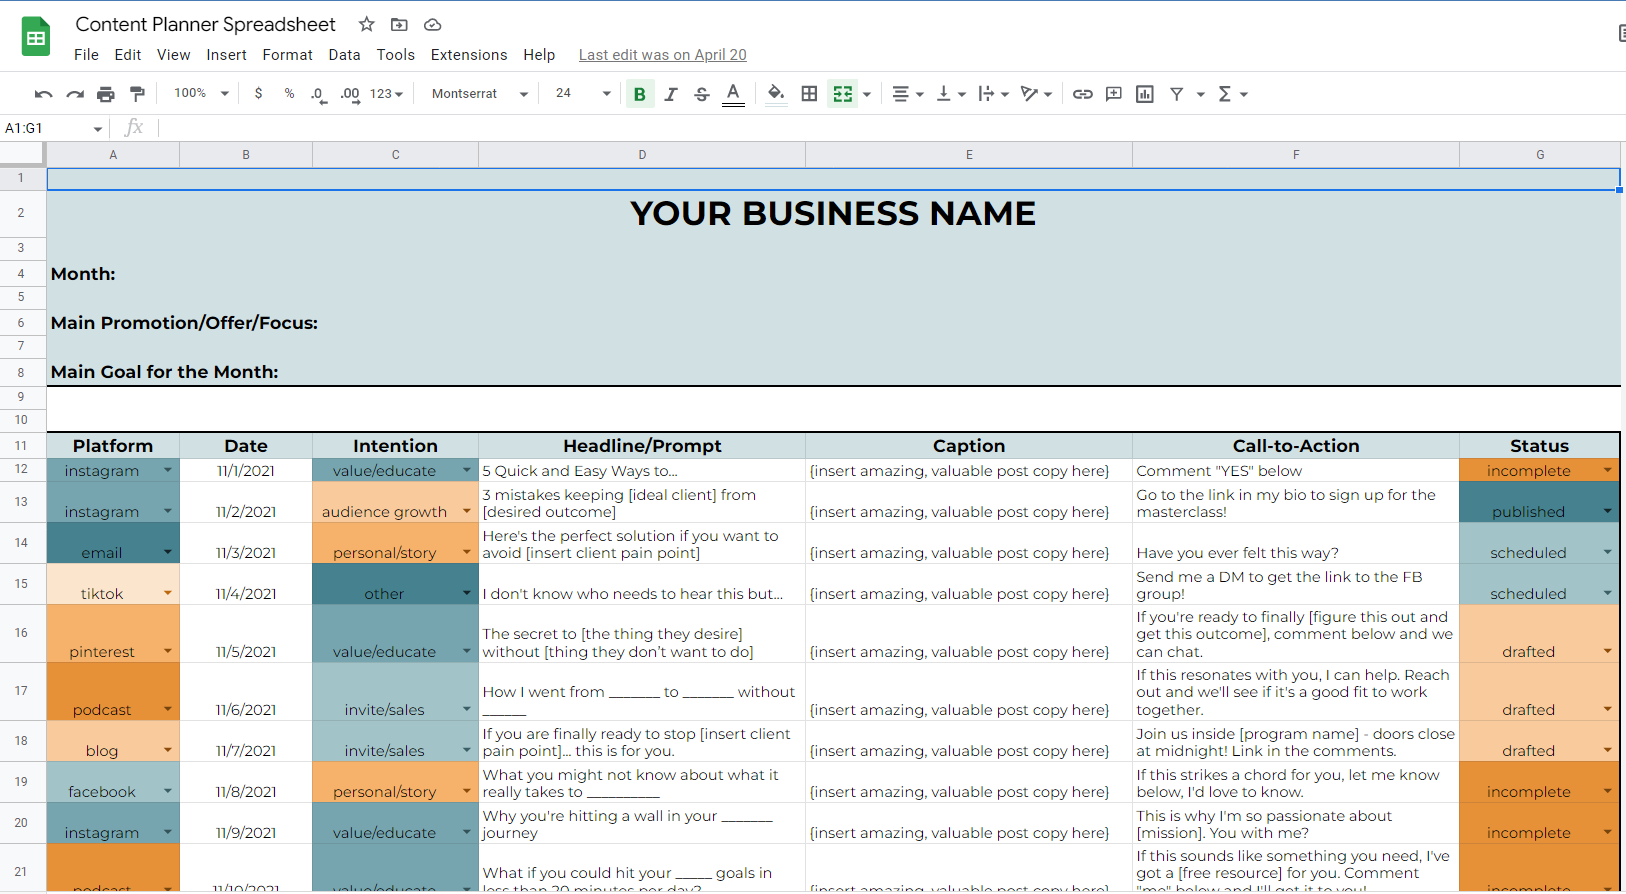Viewport: 1626px width, 894px height.
Task: Open the Borders tool
Action: pos(809,94)
